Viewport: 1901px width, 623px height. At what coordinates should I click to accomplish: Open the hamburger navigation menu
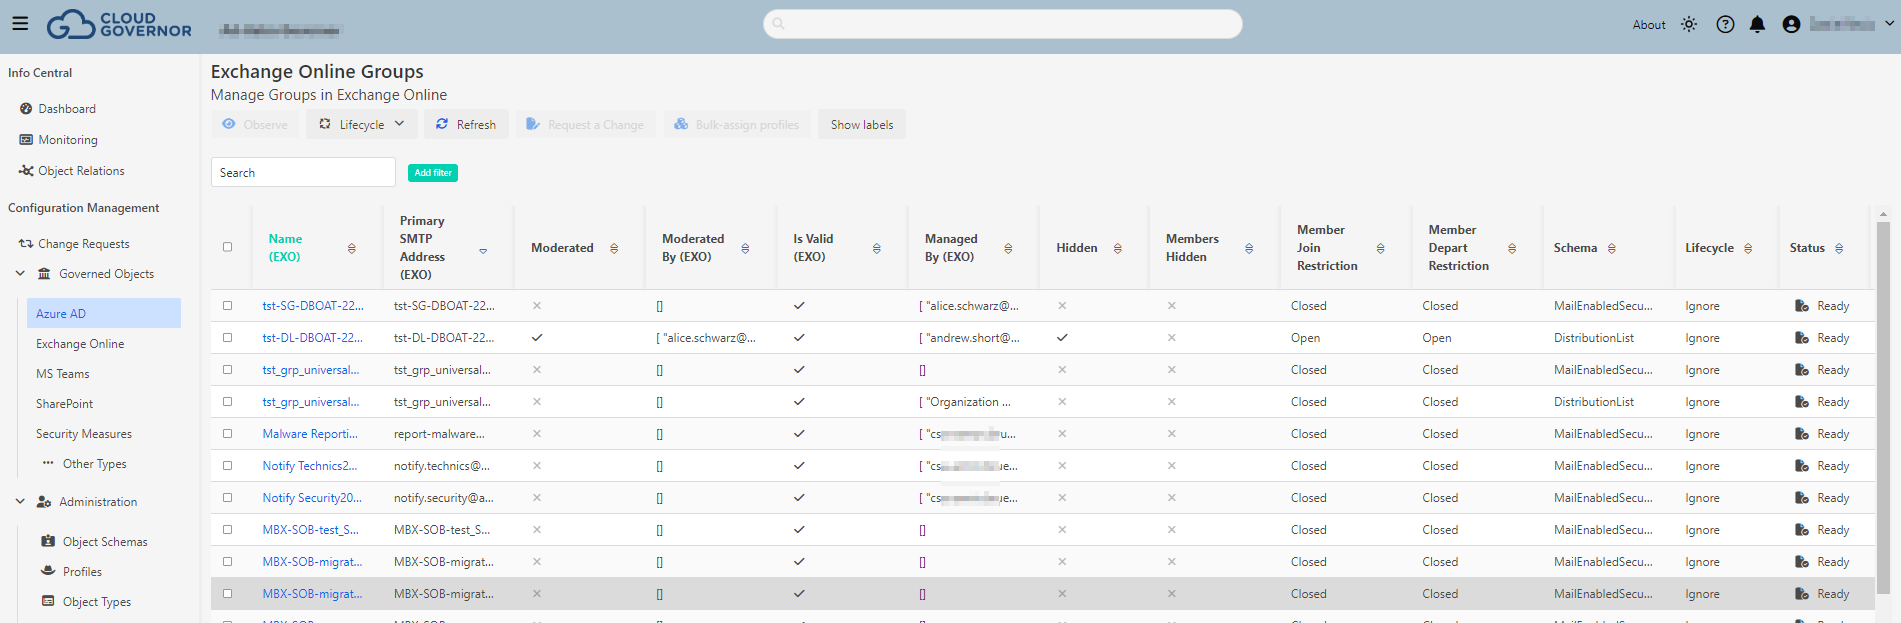point(20,24)
